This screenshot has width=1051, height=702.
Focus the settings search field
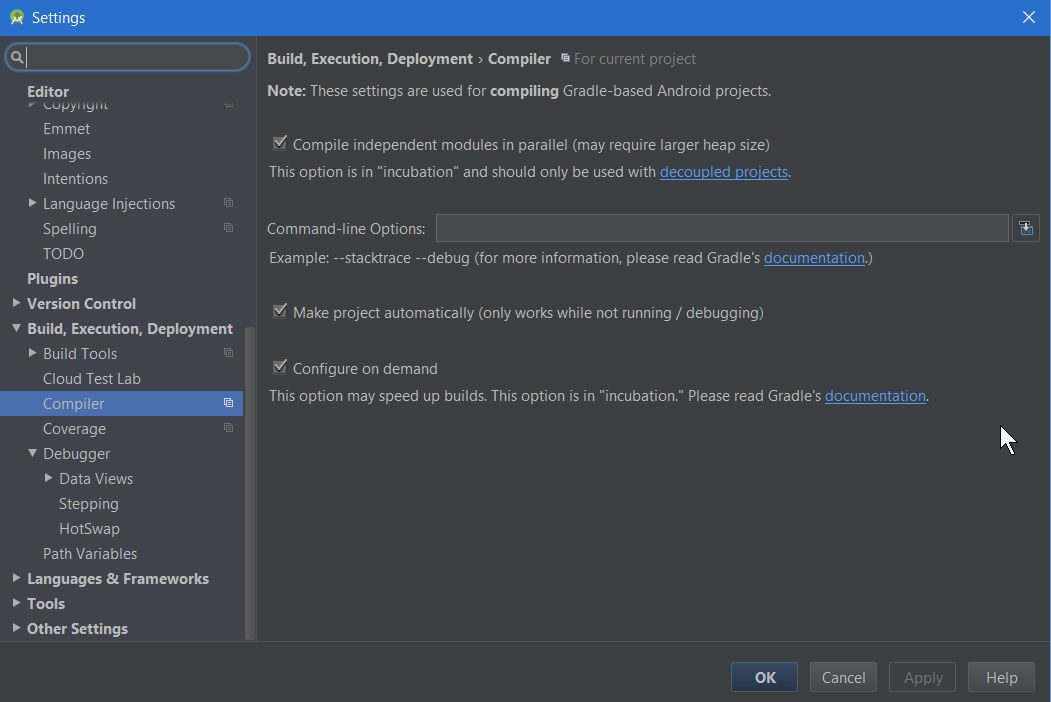(127, 58)
